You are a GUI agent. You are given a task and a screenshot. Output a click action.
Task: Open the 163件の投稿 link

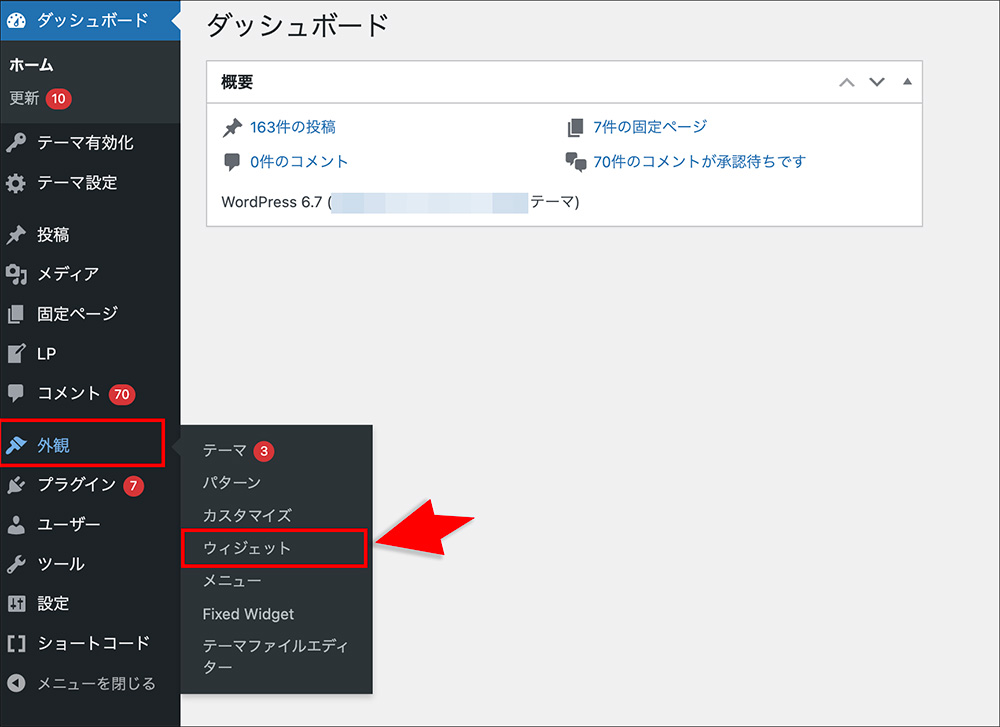click(x=292, y=127)
